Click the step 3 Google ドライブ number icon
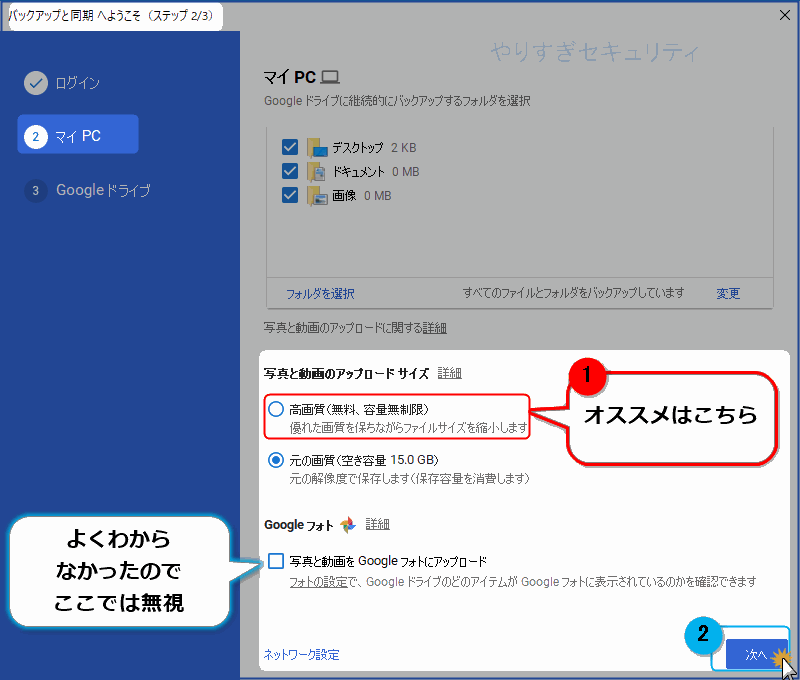This screenshot has width=800, height=680. click(x=36, y=190)
